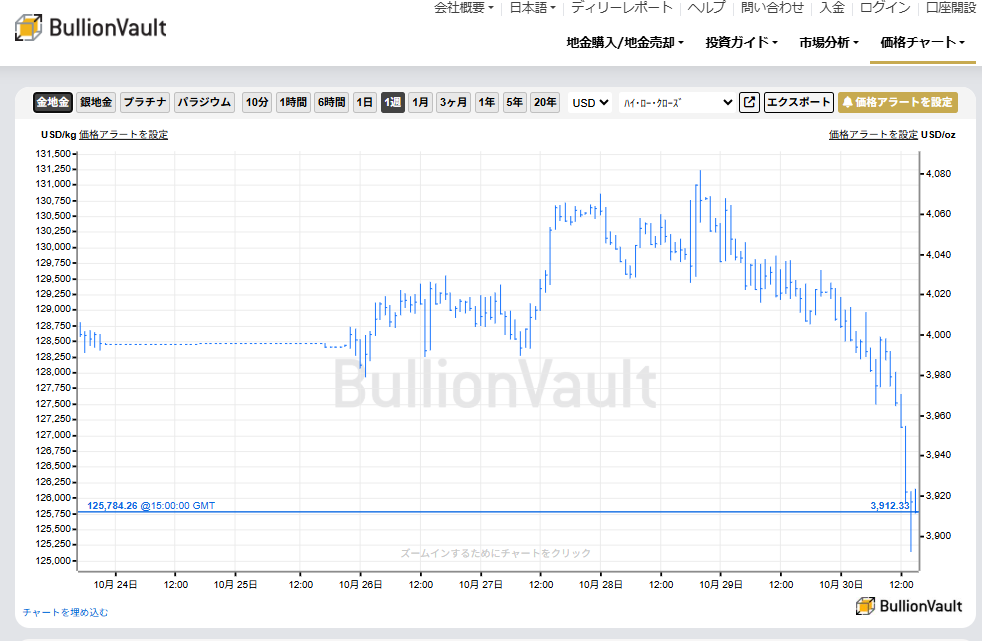Image resolution: width=982 pixels, height=641 pixels.
Task: Open the 問い合わせ link
Action: tap(772, 8)
